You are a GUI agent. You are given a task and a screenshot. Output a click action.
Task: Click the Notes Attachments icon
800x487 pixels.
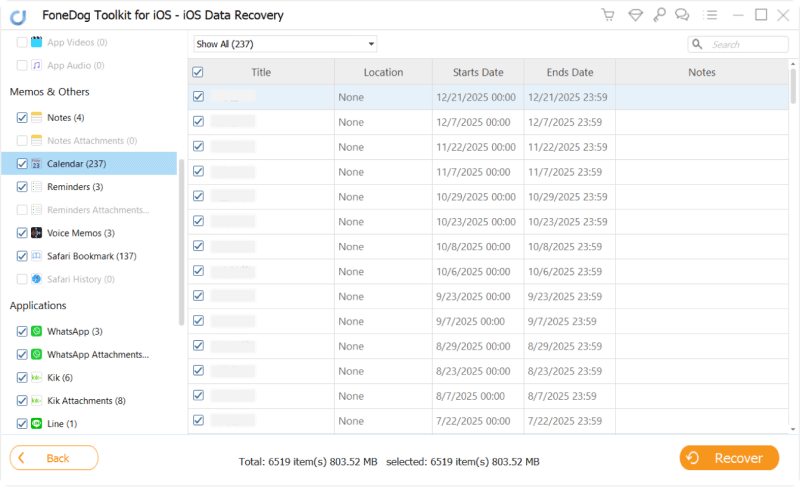pyautogui.click(x=36, y=140)
